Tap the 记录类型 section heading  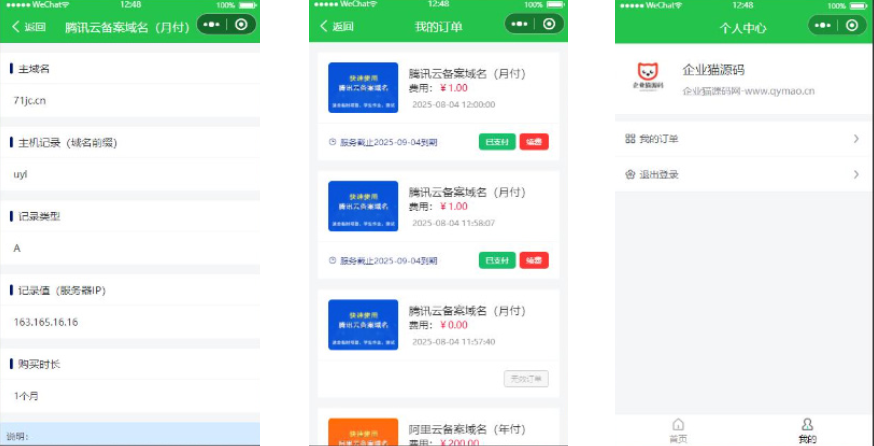coord(39,217)
